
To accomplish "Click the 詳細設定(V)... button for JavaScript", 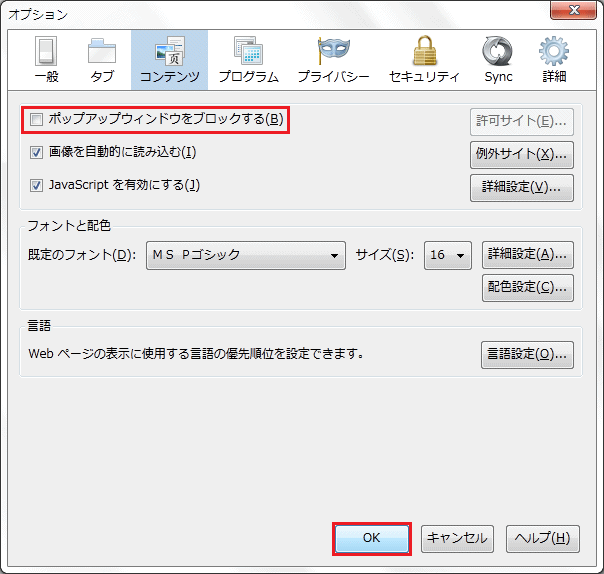I will [x=522, y=188].
